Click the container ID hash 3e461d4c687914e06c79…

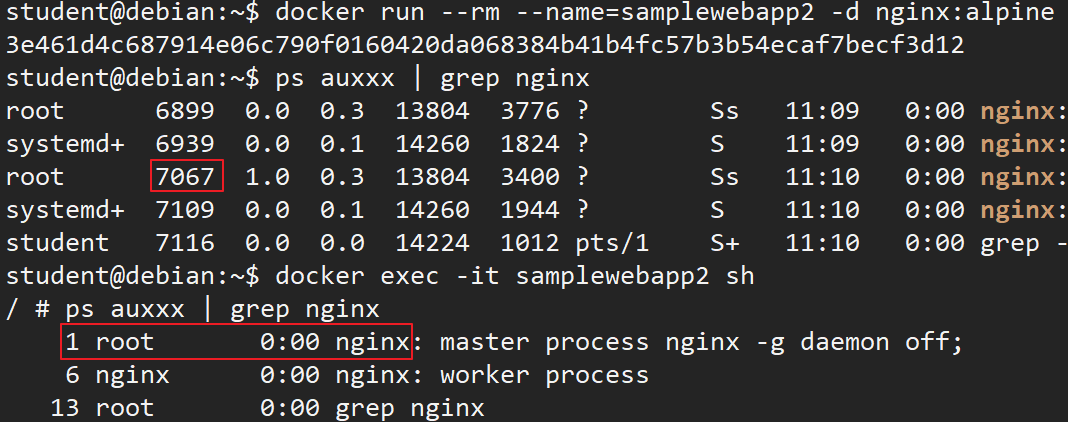tap(484, 46)
